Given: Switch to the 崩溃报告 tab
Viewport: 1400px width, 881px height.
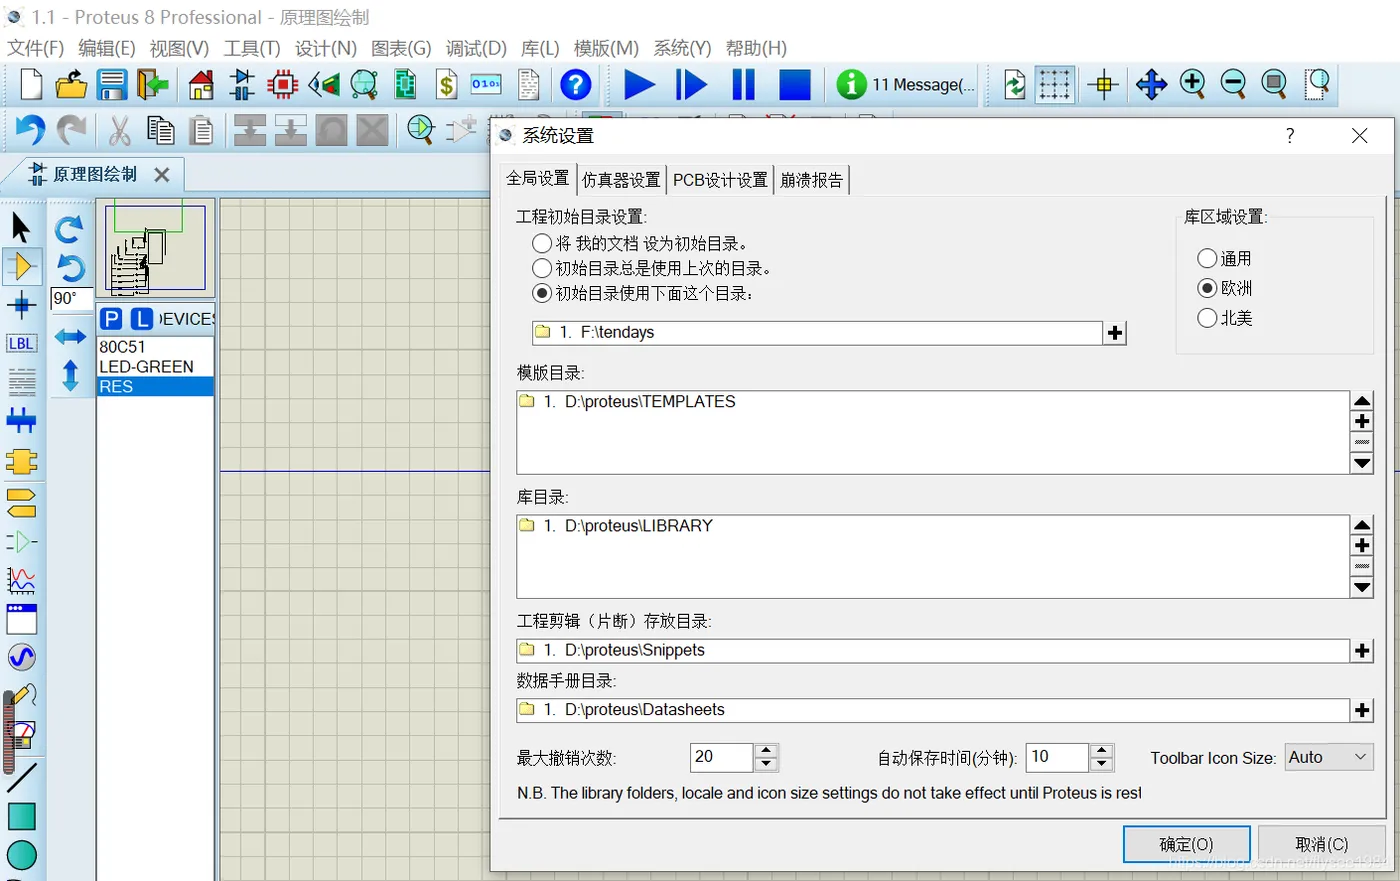Looking at the screenshot, I should tap(812, 180).
